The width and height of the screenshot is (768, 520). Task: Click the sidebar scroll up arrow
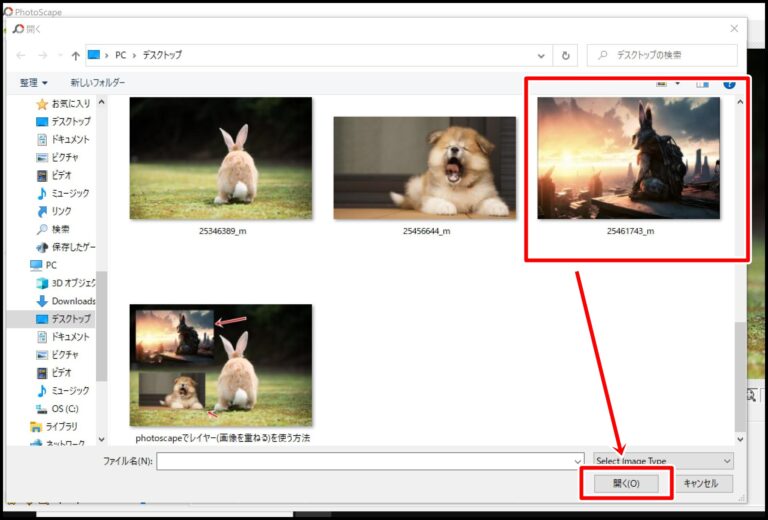pyautogui.click(x=101, y=102)
